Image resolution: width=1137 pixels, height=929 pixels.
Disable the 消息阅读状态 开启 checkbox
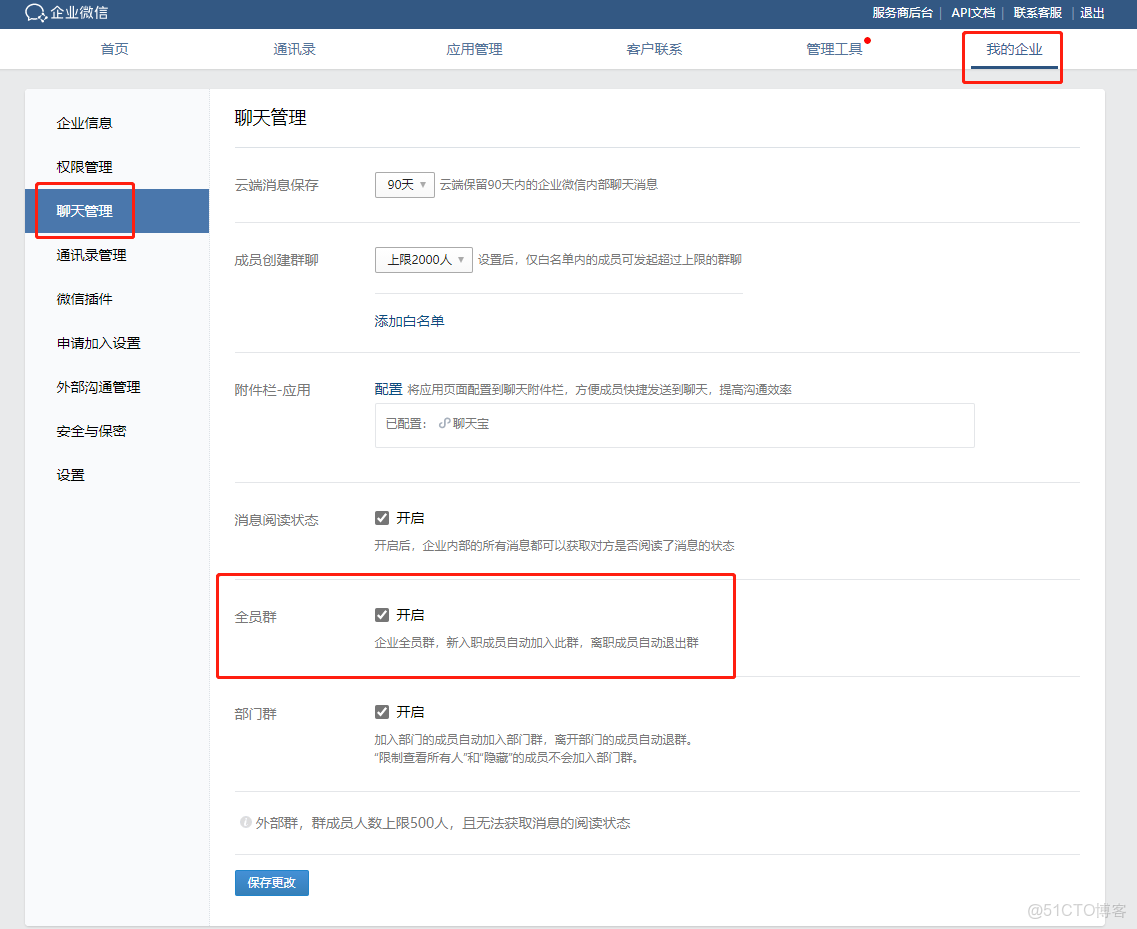coord(381,517)
